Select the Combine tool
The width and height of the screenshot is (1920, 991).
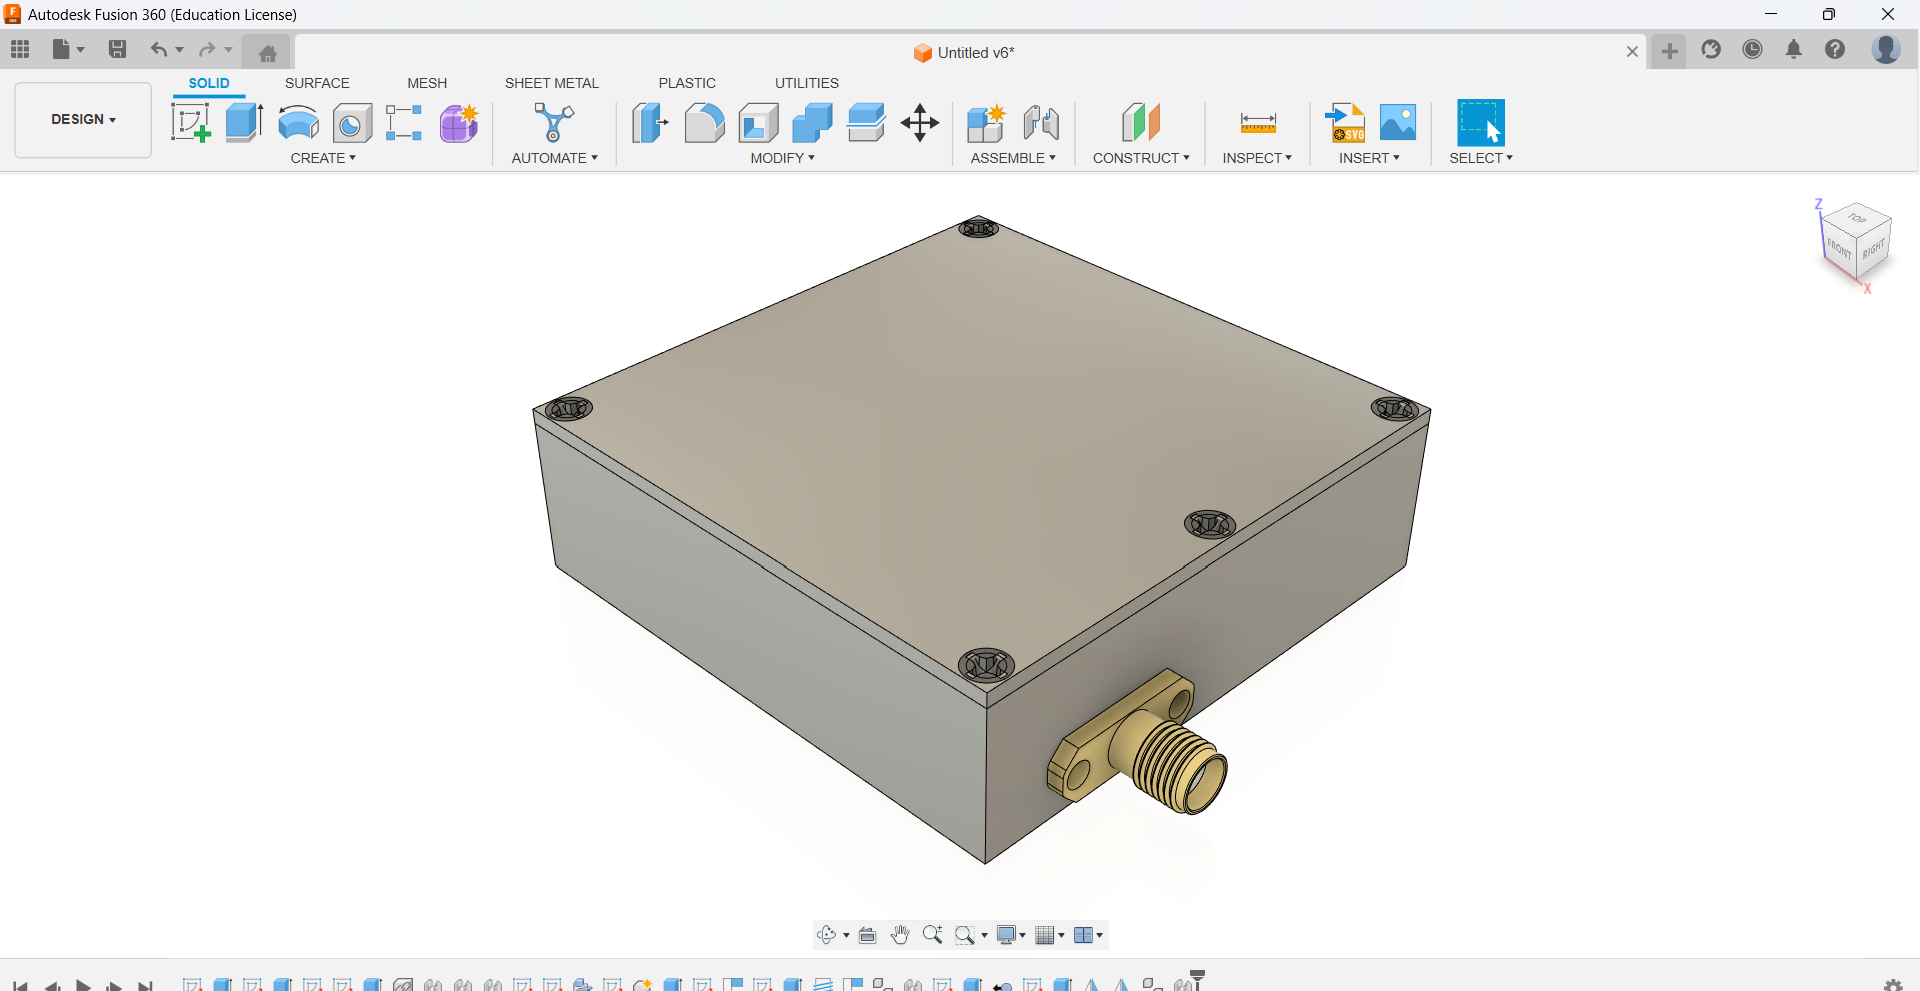(x=812, y=123)
